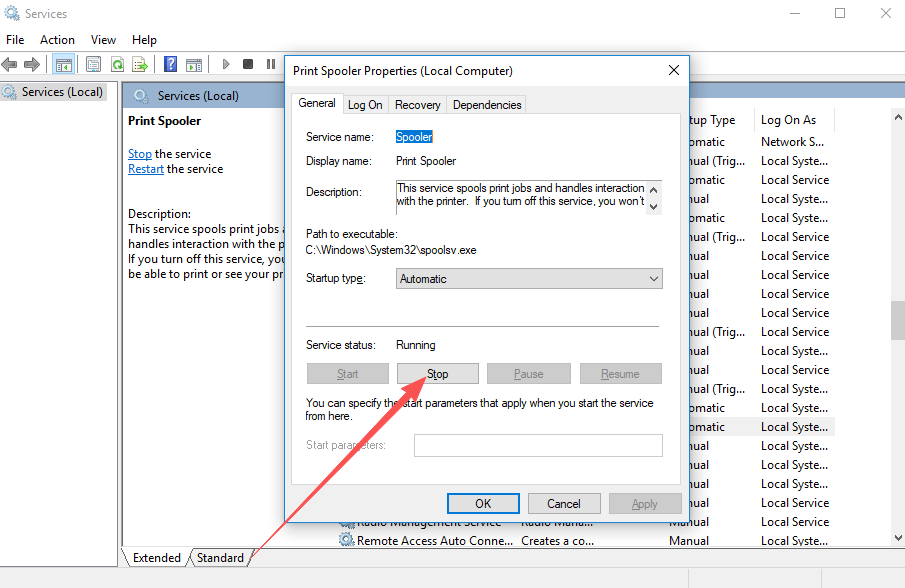Click the Description text box in the dialog

[521, 197]
